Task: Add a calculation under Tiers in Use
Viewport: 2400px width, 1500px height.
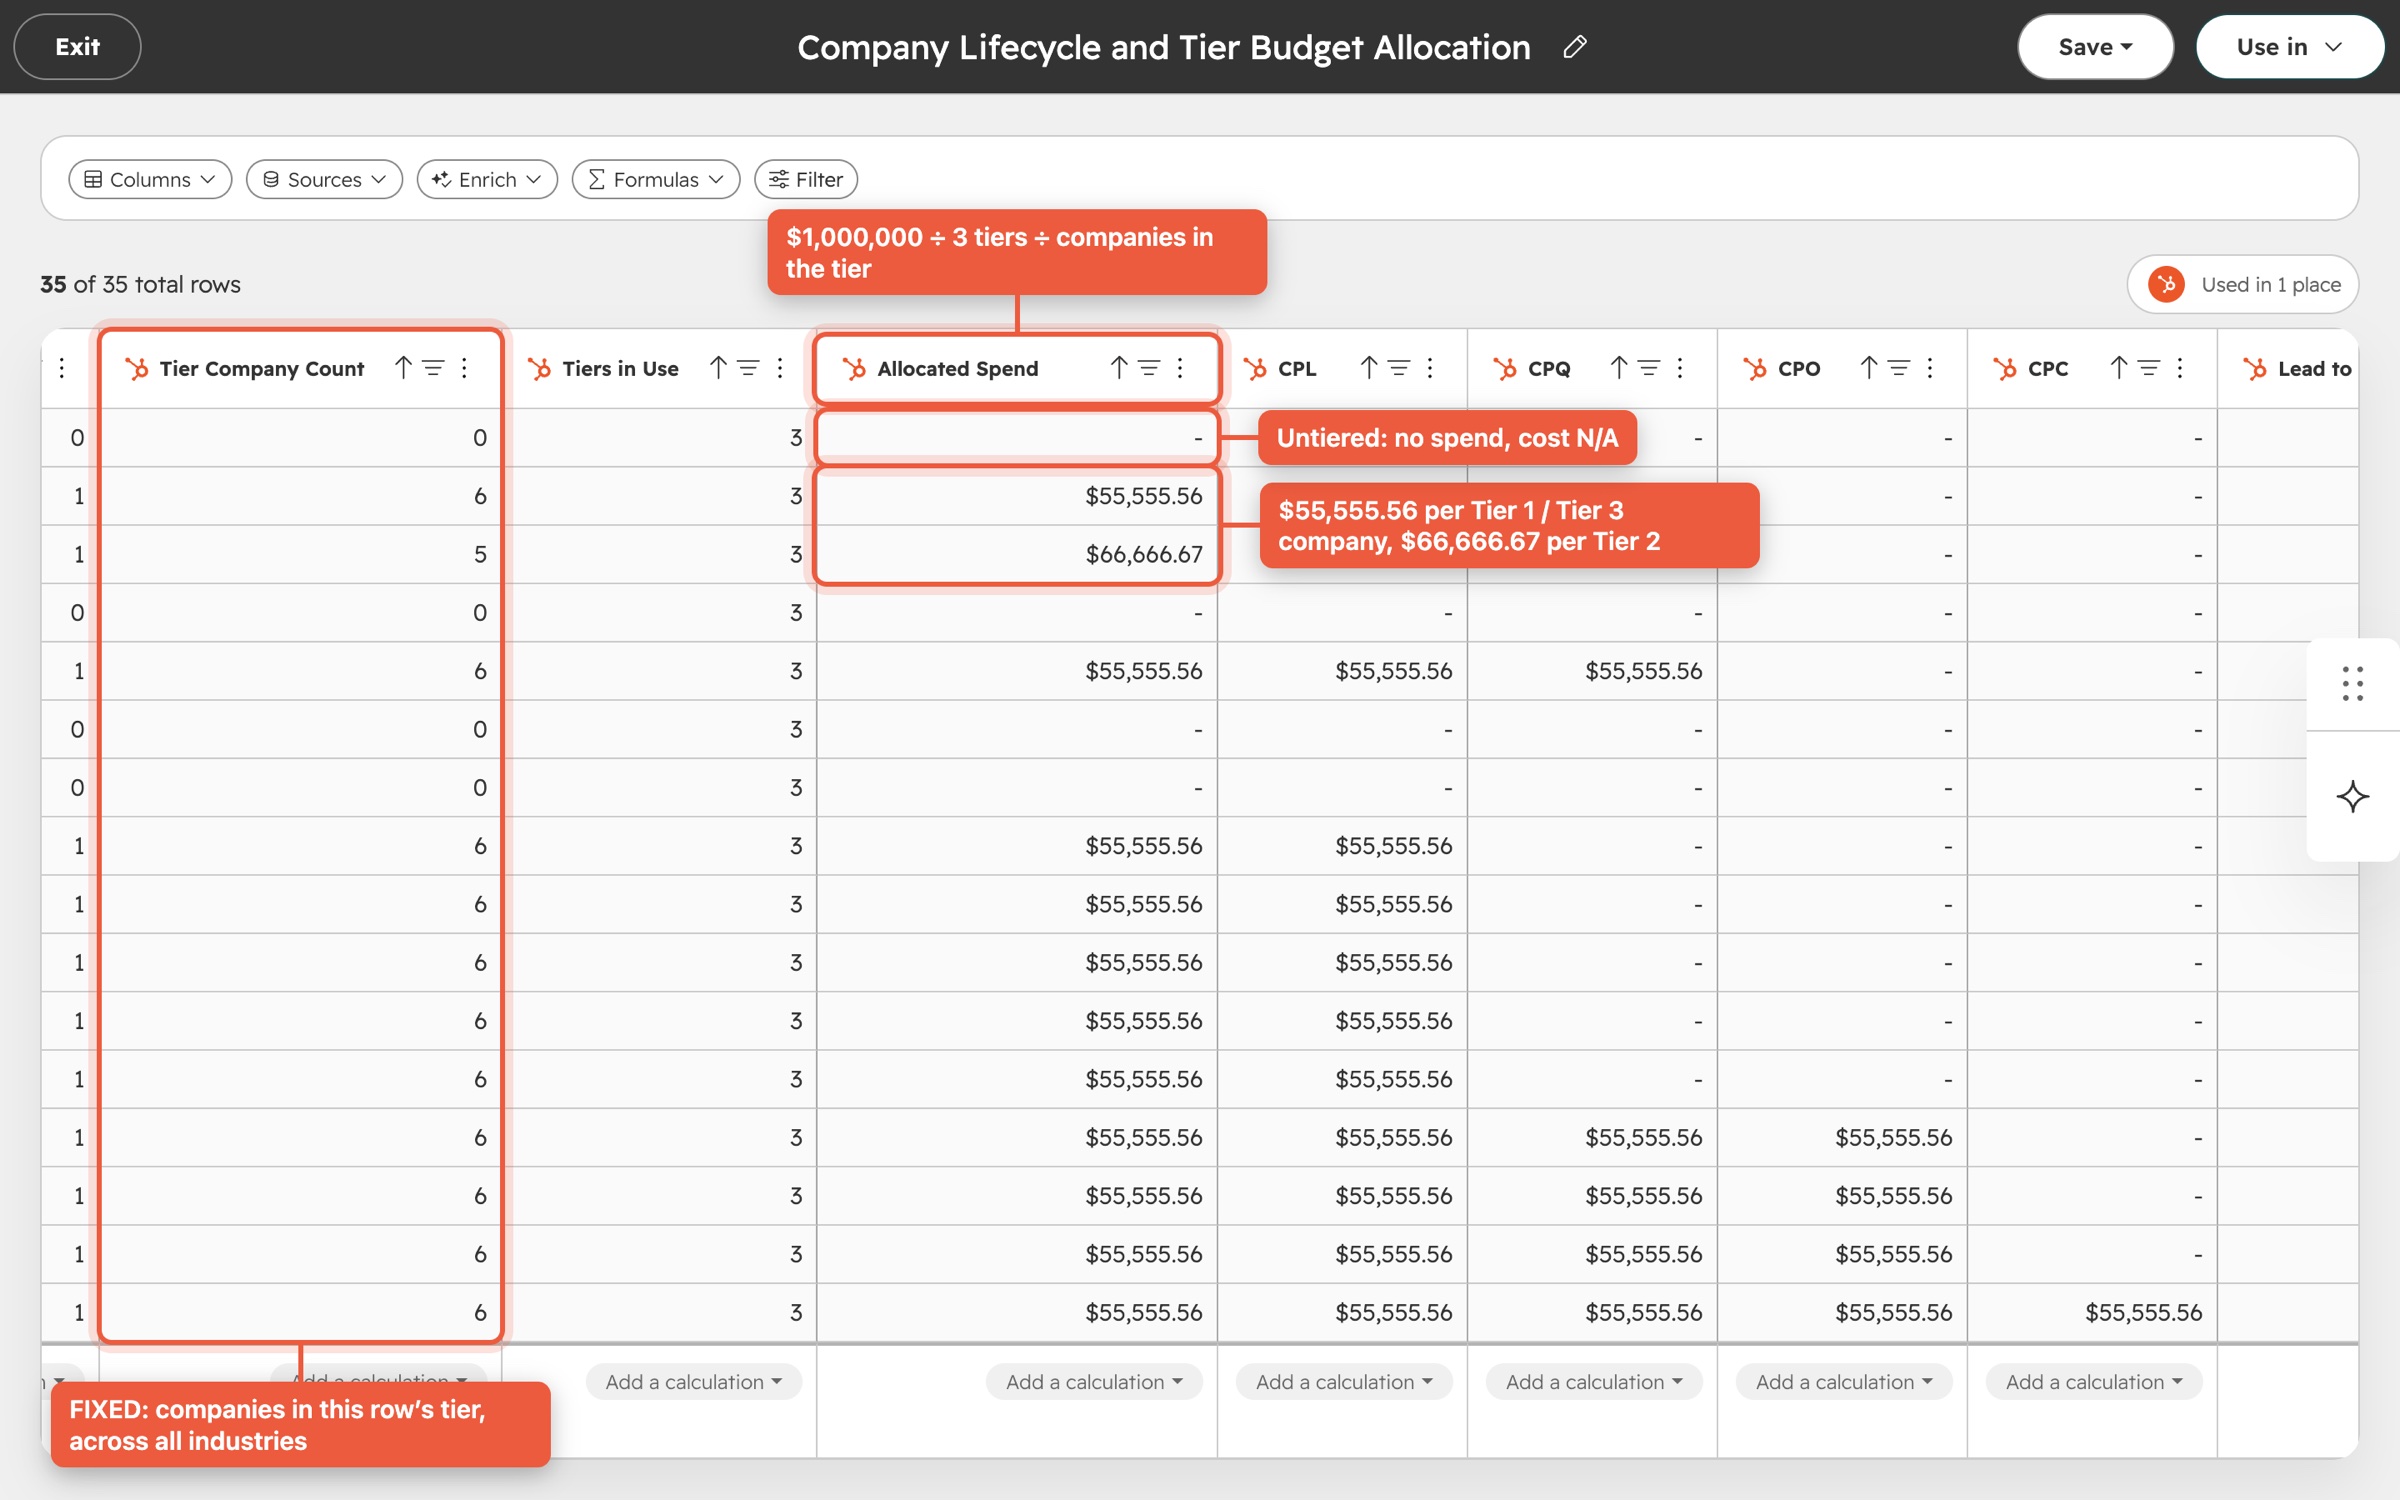Action: (694, 1382)
